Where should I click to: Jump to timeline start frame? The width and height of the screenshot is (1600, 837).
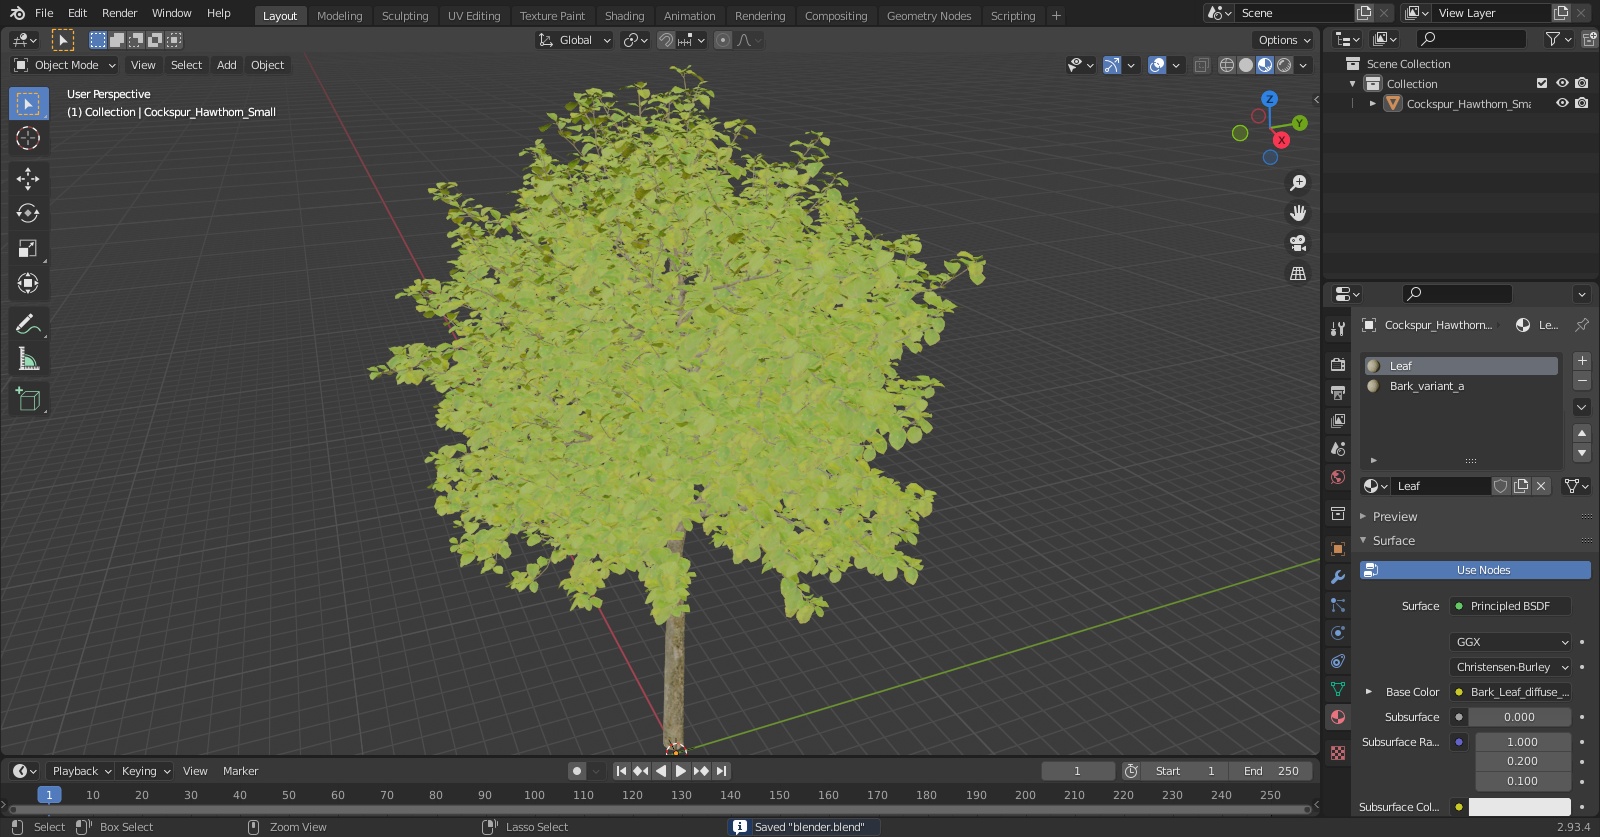(x=621, y=771)
